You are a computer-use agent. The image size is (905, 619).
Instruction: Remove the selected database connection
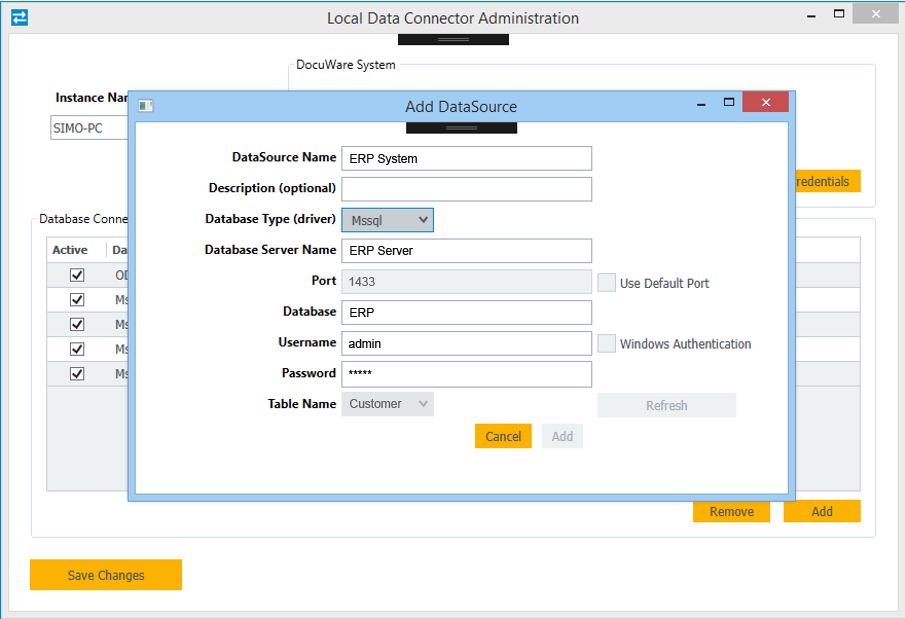point(731,511)
